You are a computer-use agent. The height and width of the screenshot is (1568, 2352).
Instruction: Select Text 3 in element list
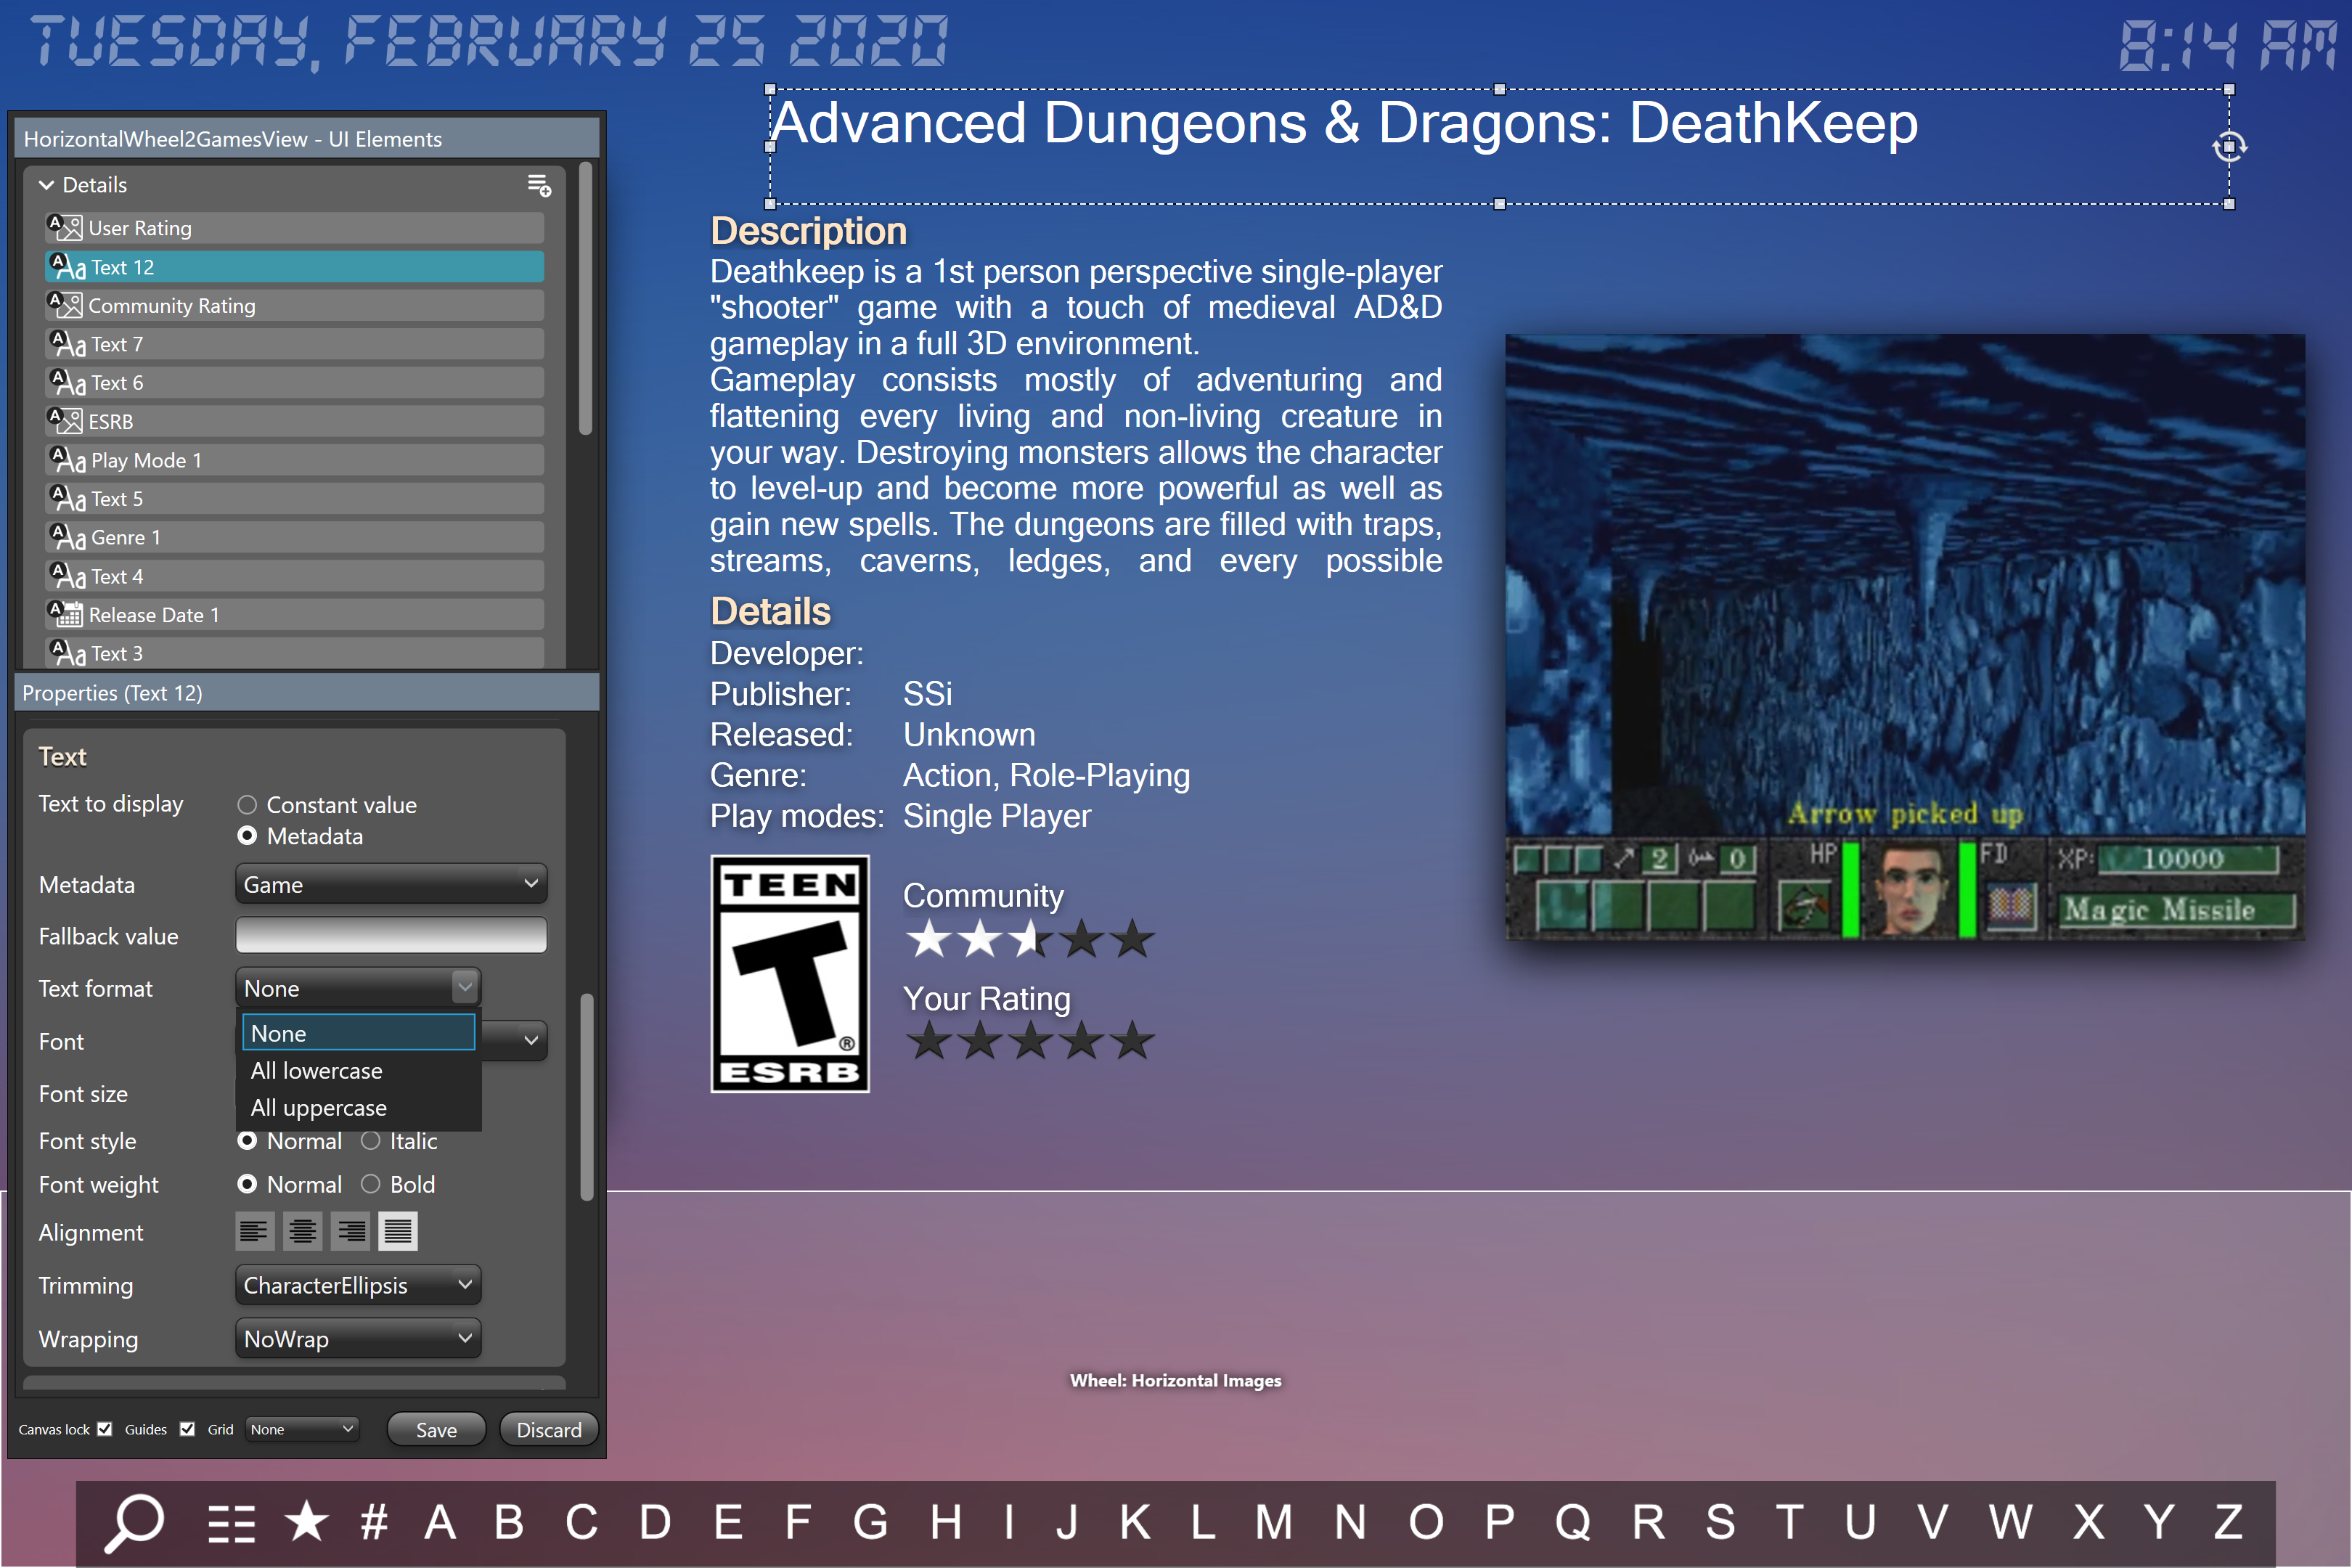coord(294,653)
